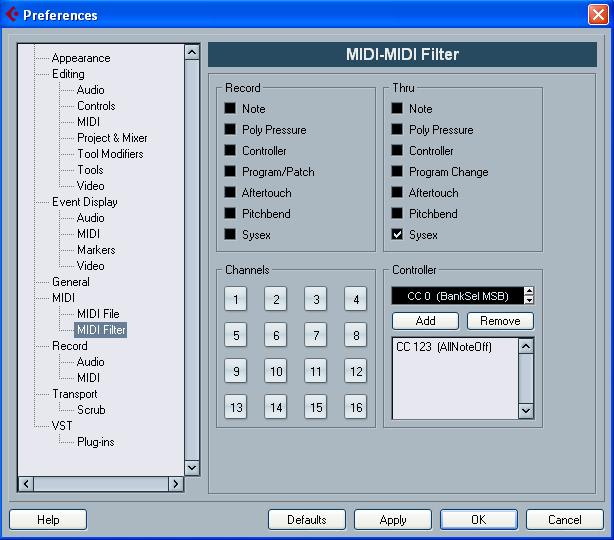
Task: Open the CC 0 BankSel MSB controller selector
Action: coord(457,295)
